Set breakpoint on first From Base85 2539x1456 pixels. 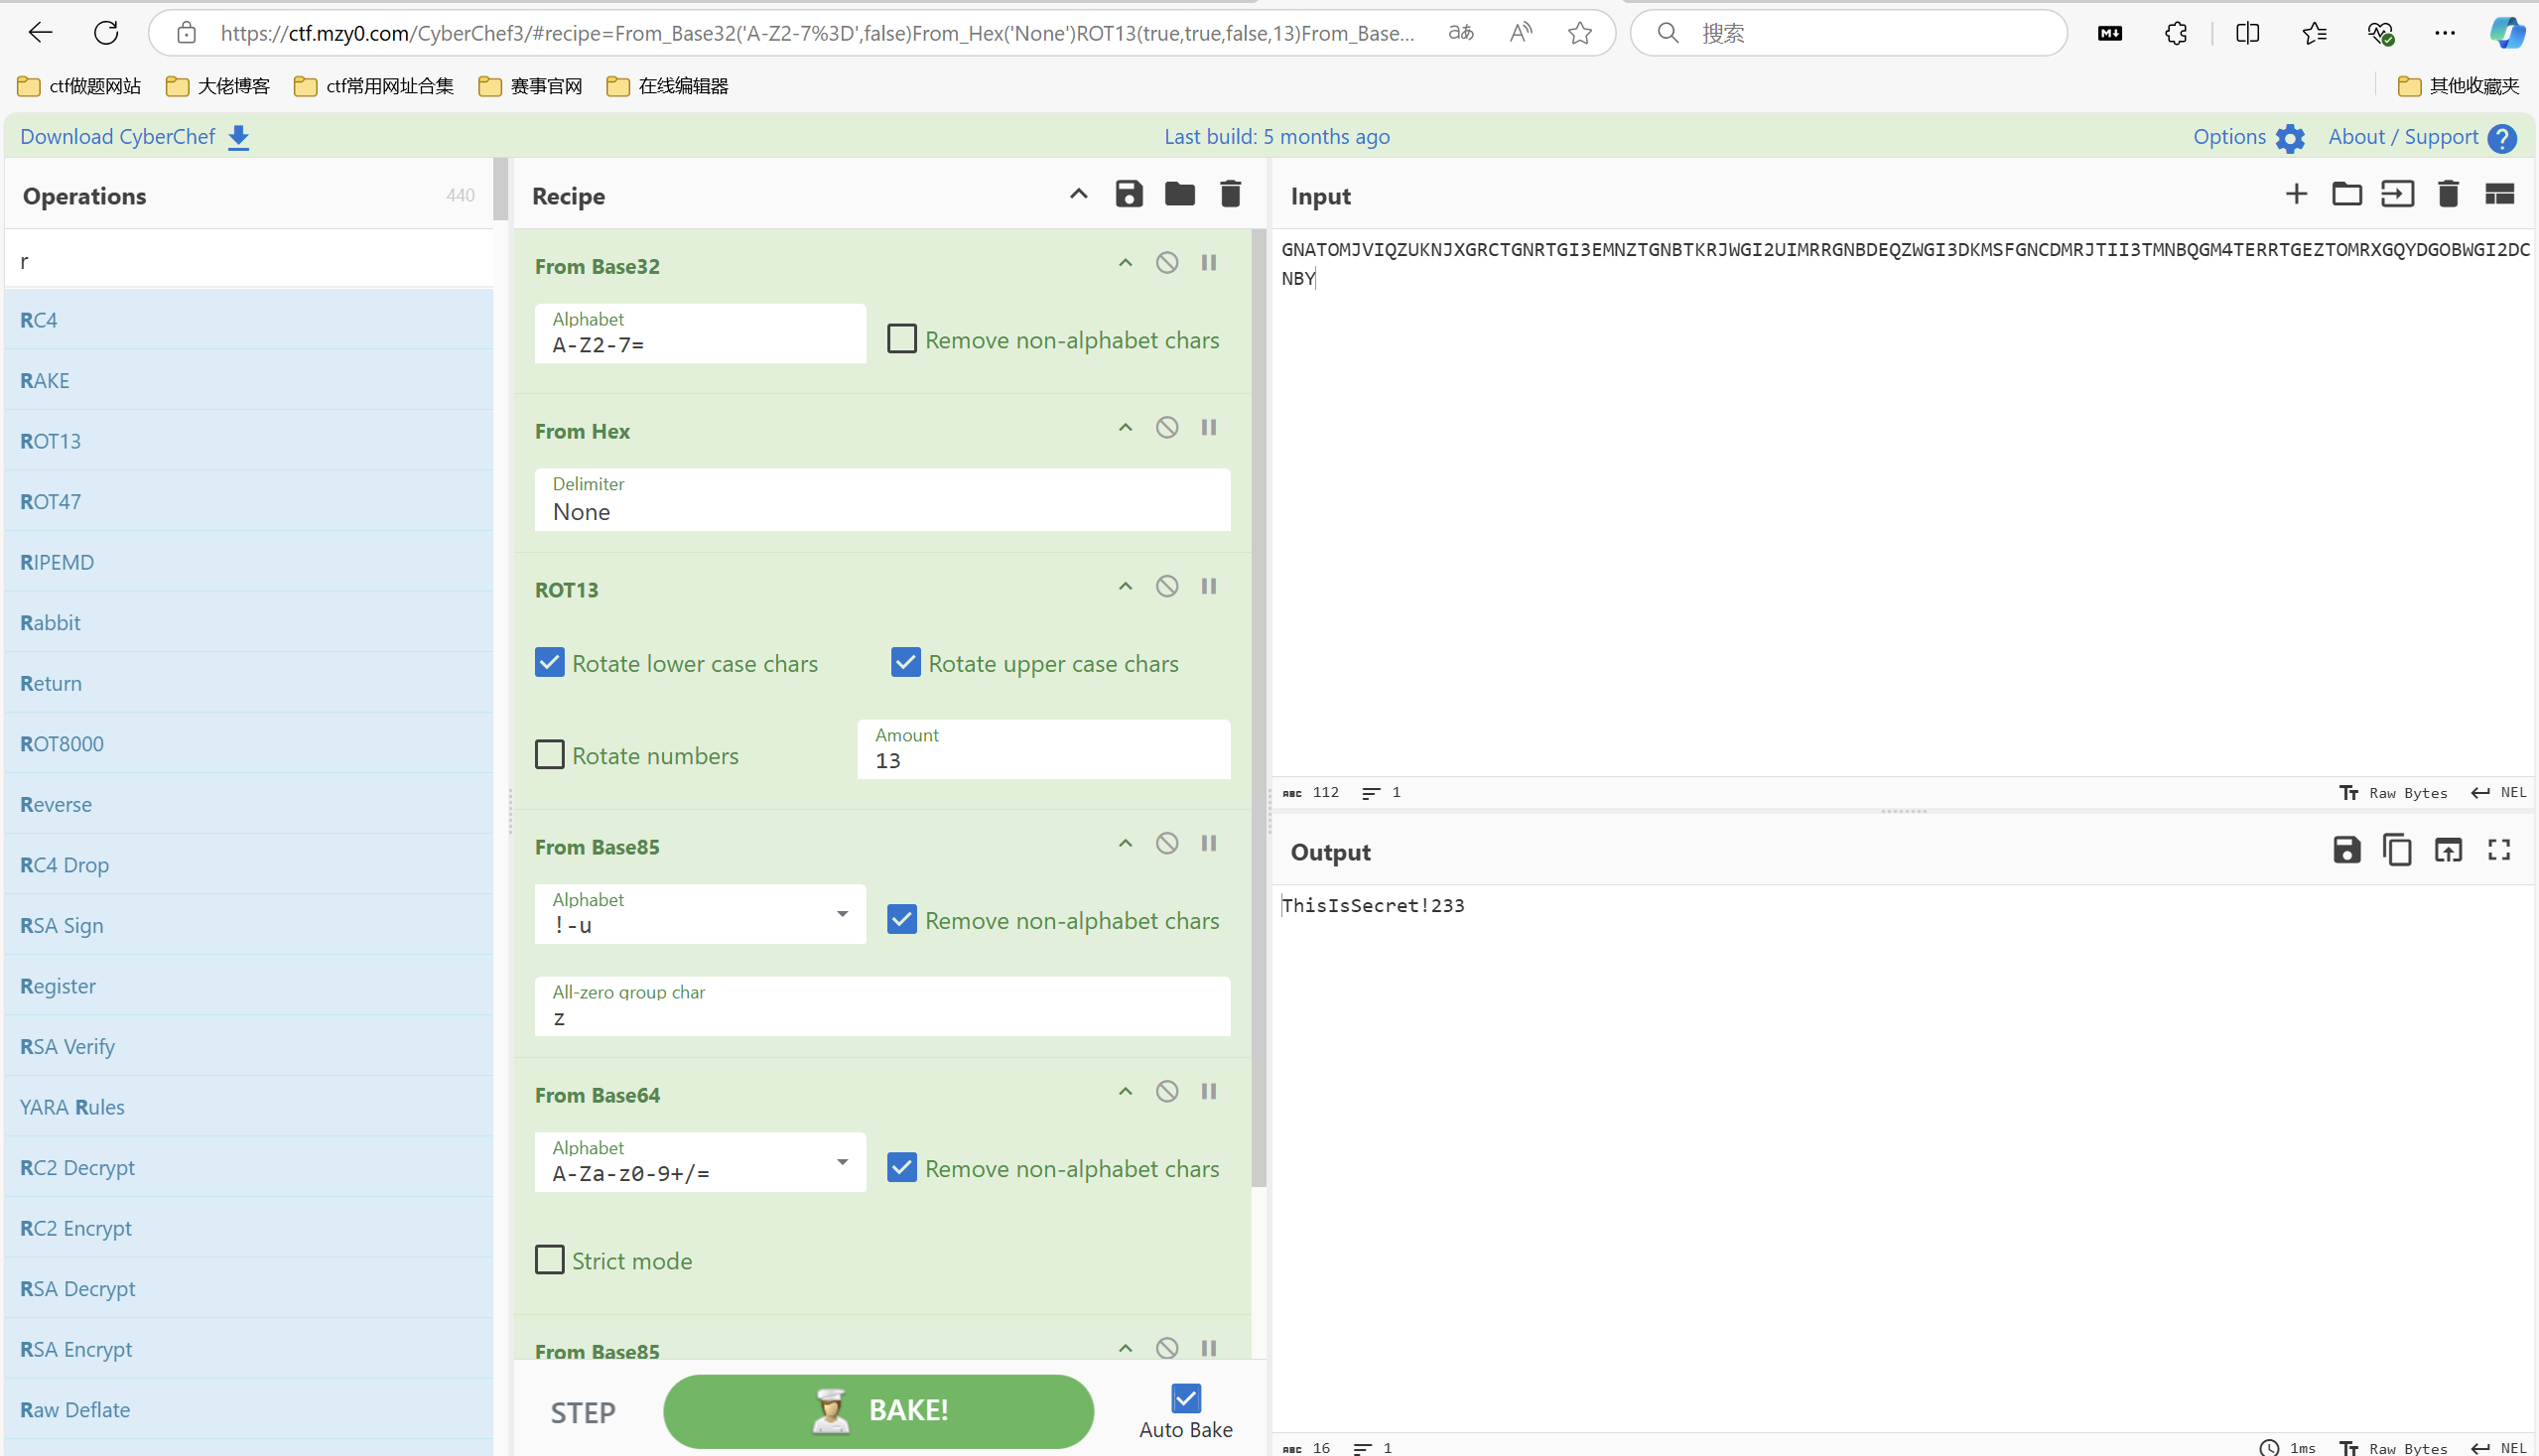(x=1209, y=843)
